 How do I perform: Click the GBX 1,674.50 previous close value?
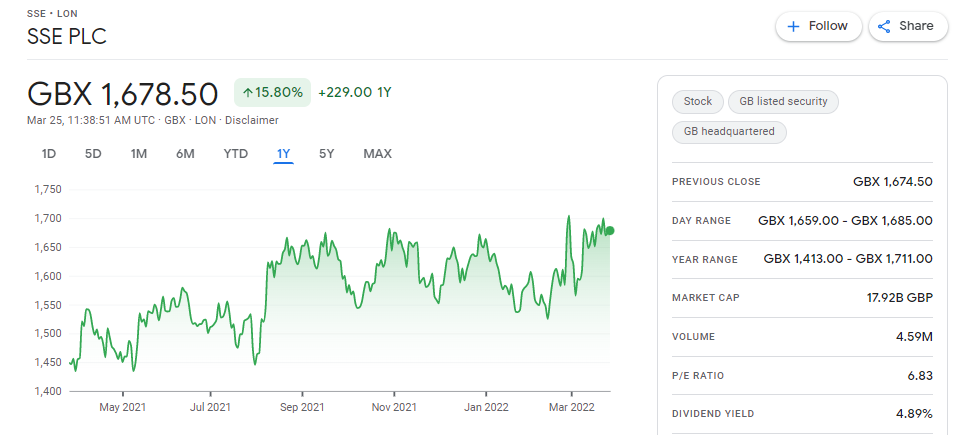893,182
